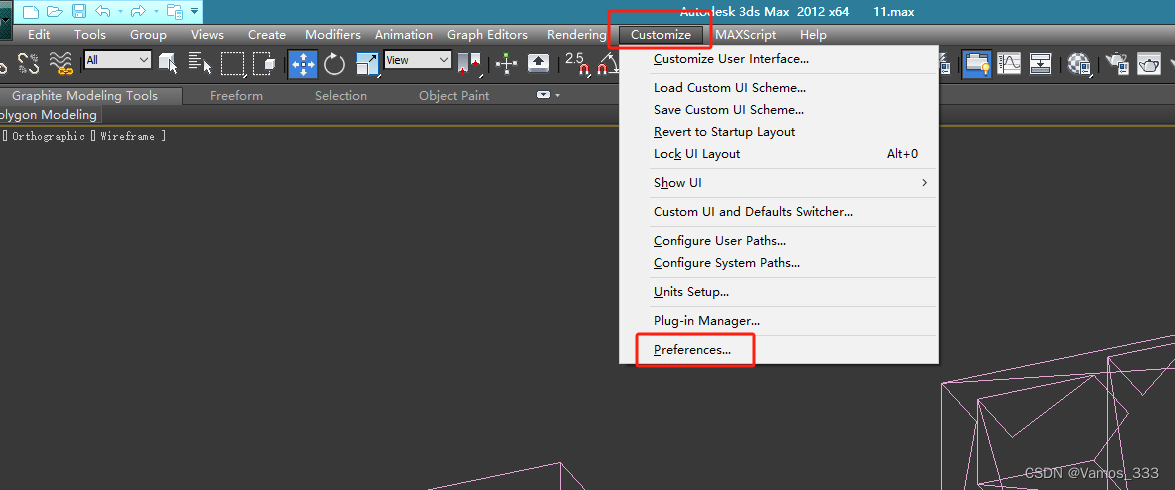Click the Use Pivot Point Center icon
1175x490 pixels.
[469, 64]
